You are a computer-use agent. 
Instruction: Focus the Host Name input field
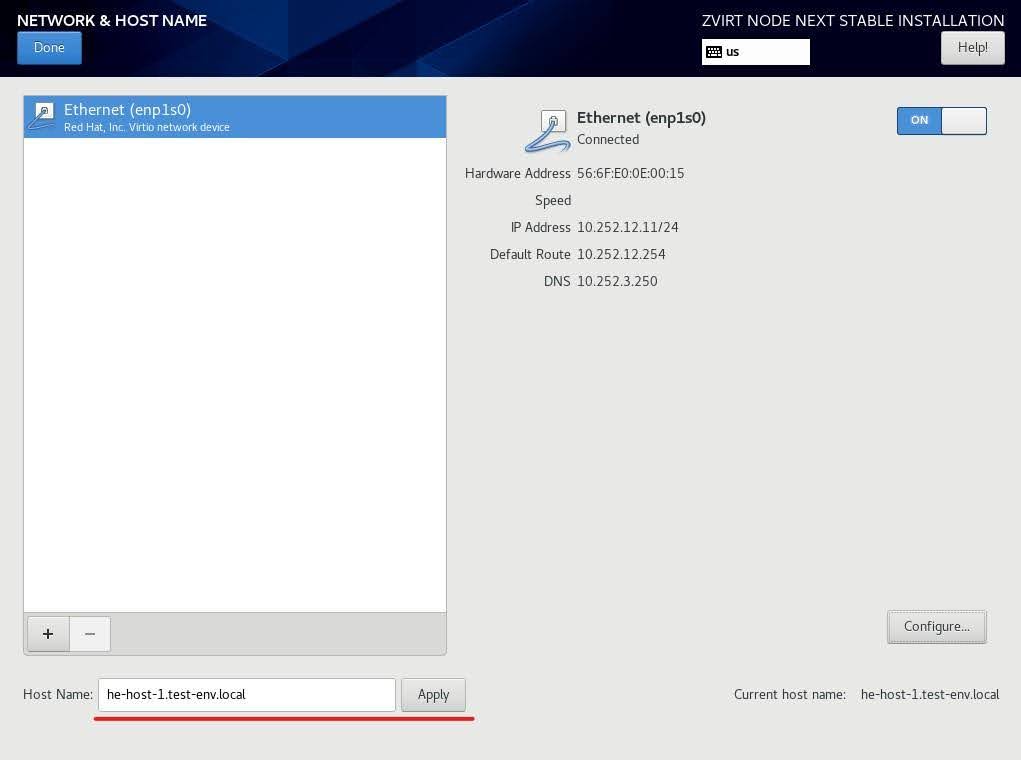pyautogui.click(x=247, y=695)
